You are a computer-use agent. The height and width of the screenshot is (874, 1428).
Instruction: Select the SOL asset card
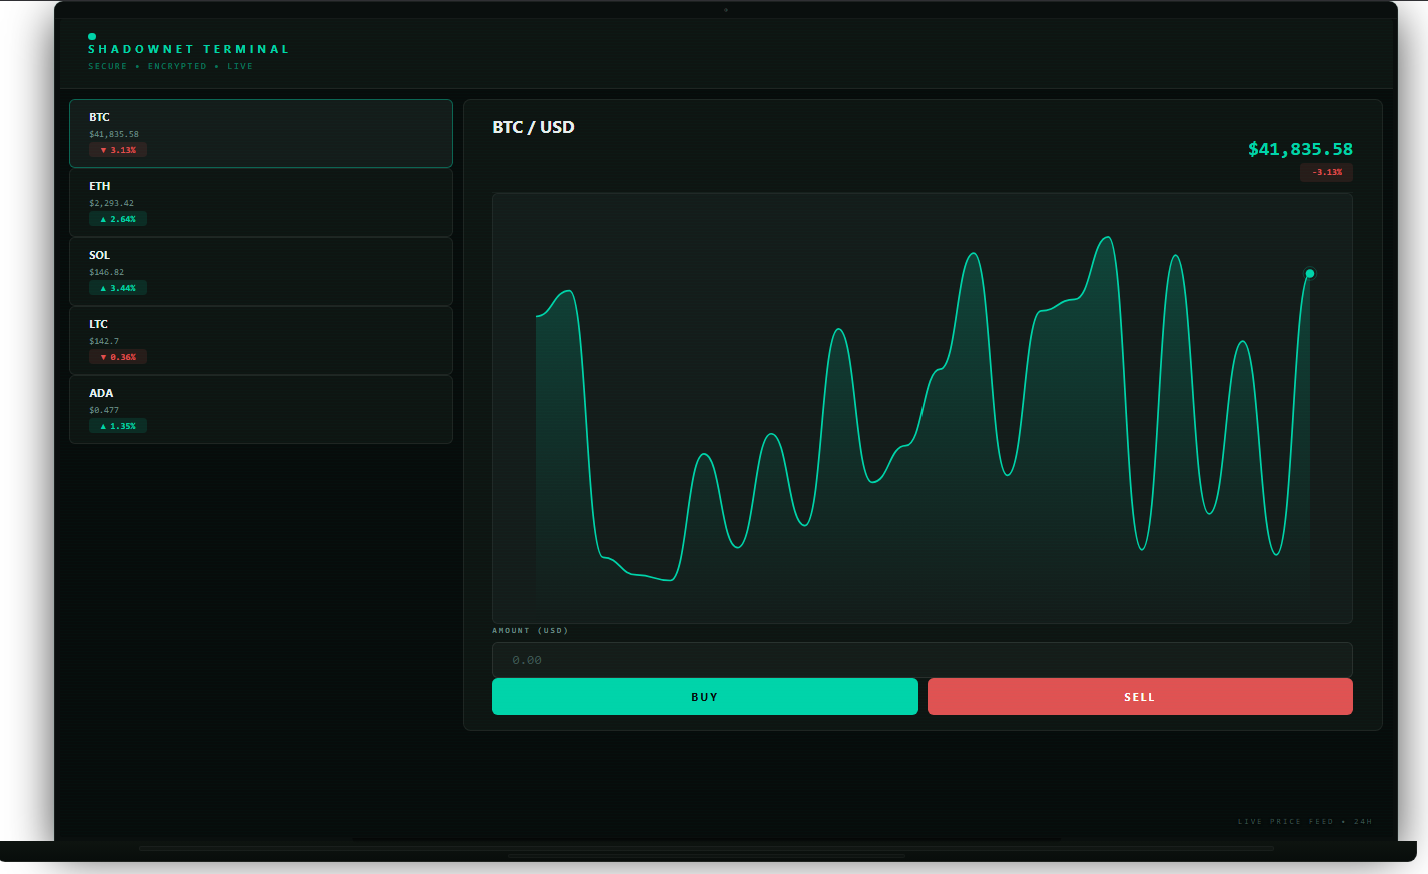pos(261,271)
